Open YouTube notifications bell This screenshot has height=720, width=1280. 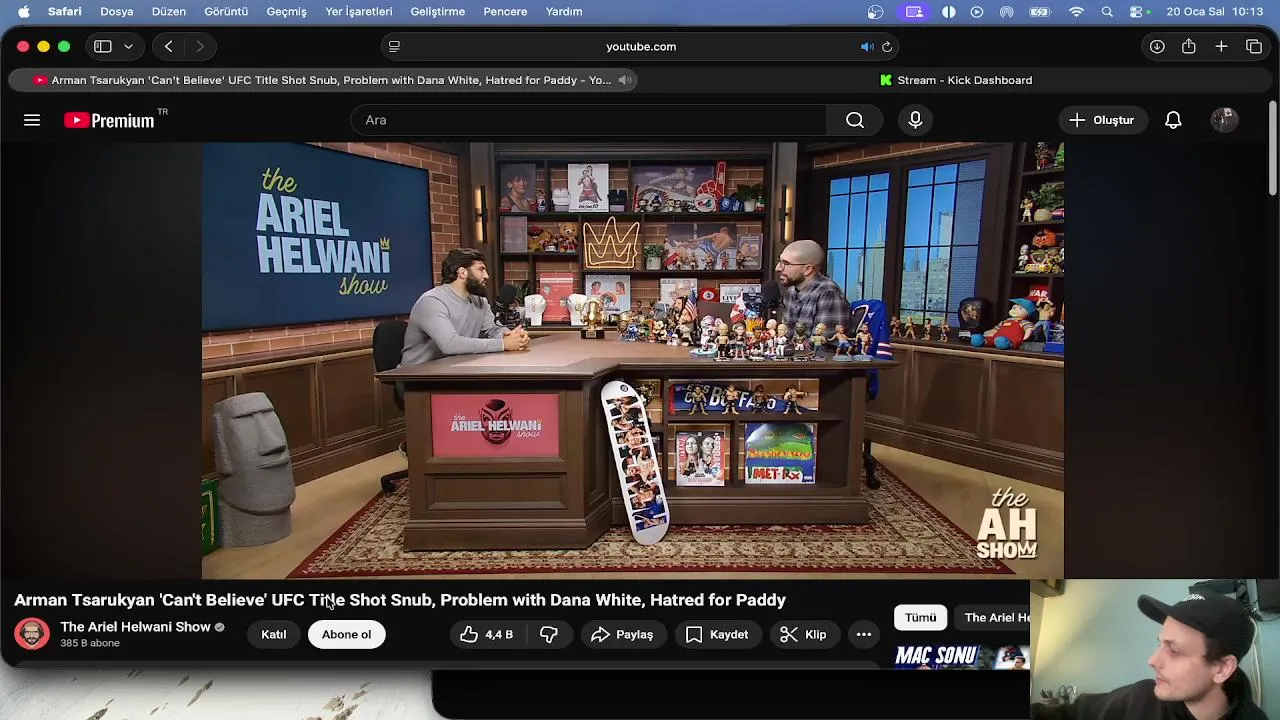pos(1173,120)
